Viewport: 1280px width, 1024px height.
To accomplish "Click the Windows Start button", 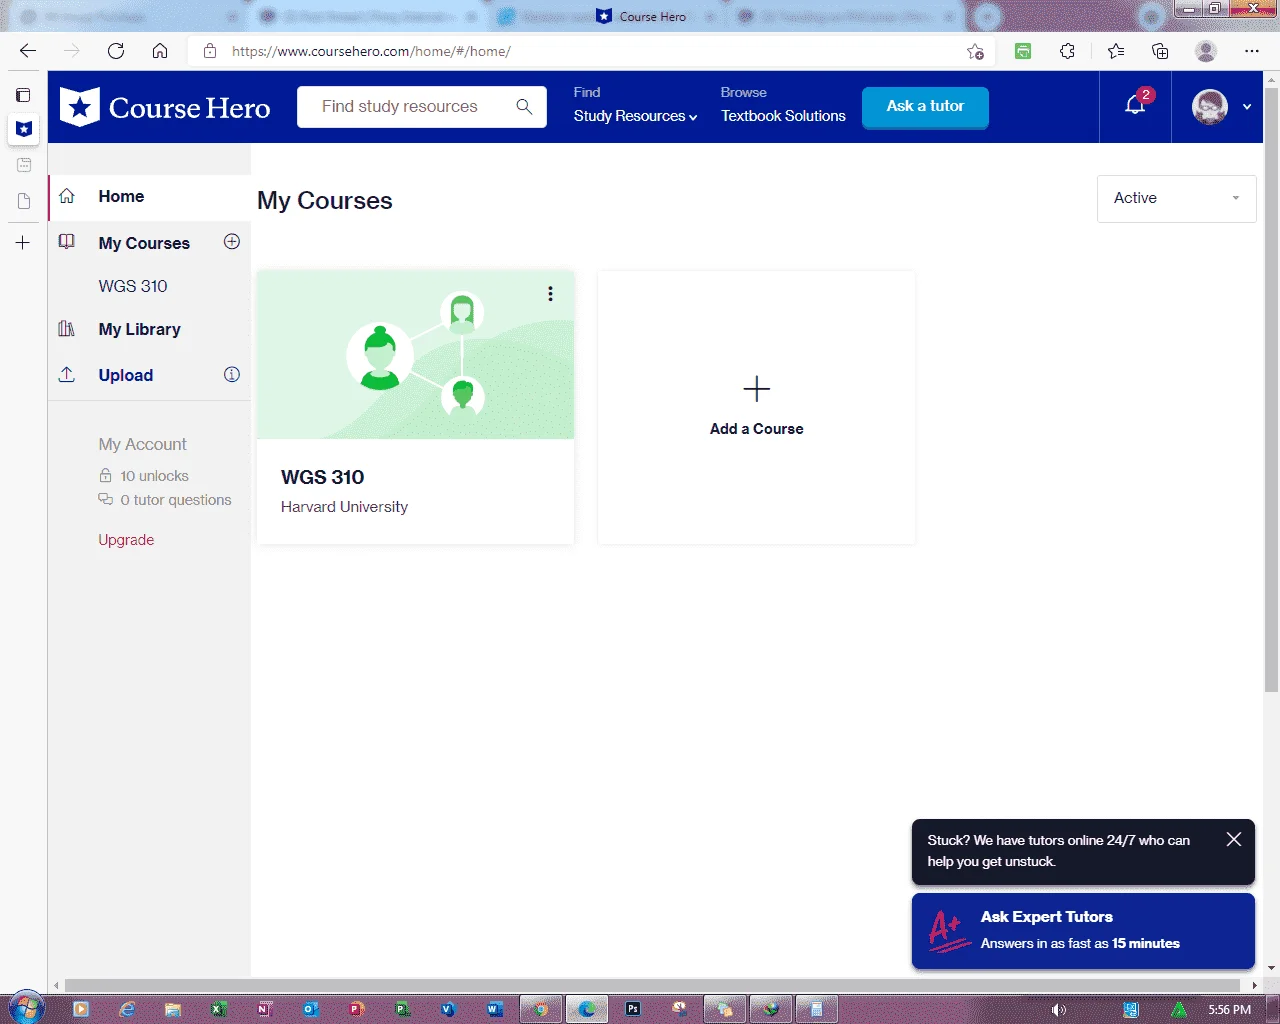I will click(x=26, y=1008).
